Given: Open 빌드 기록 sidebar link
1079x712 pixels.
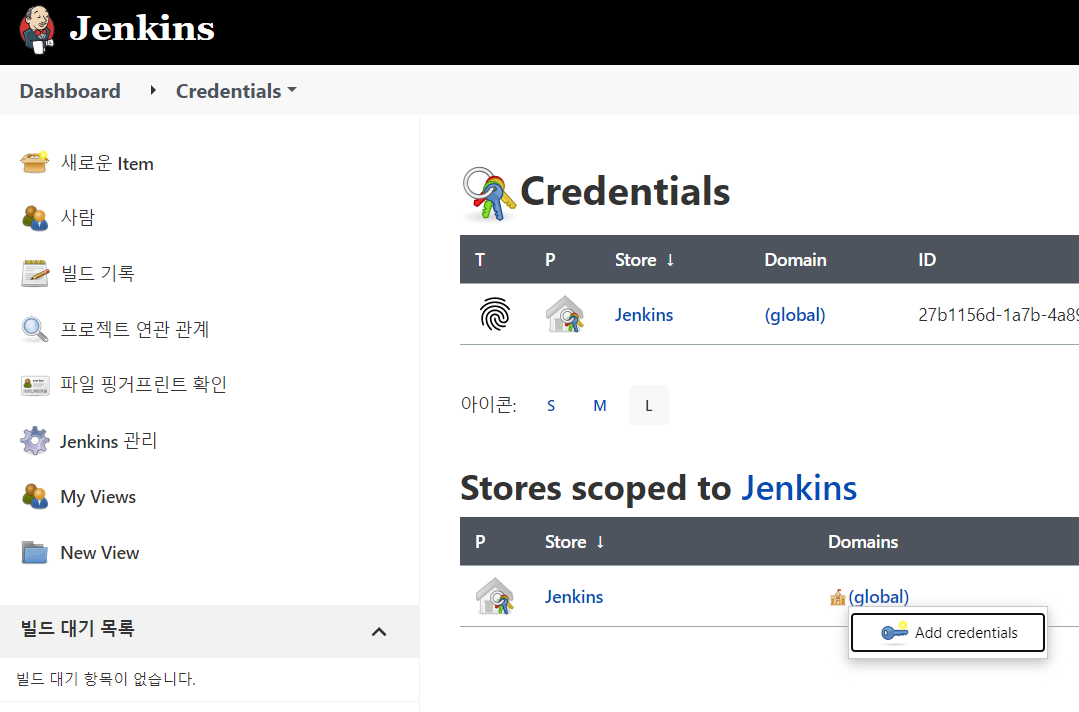Looking at the screenshot, I should point(98,273).
